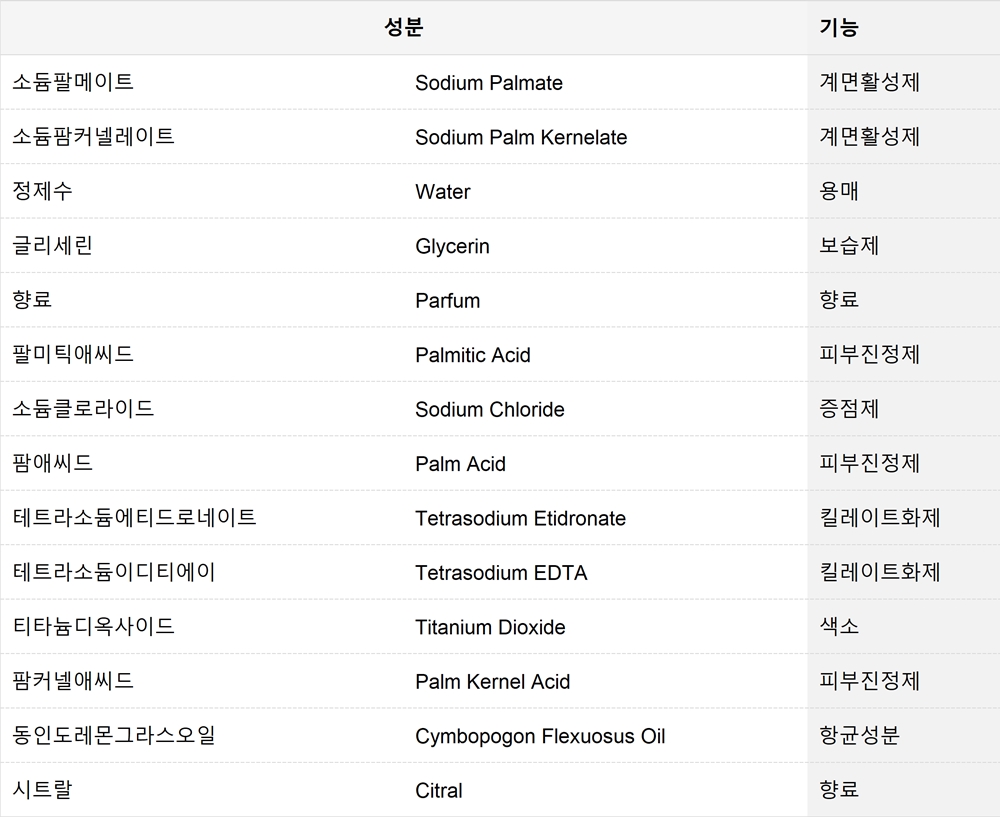1000x817 pixels.
Task: Select the Tetrasodium Etidronate entry
Action: click(x=520, y=519)
